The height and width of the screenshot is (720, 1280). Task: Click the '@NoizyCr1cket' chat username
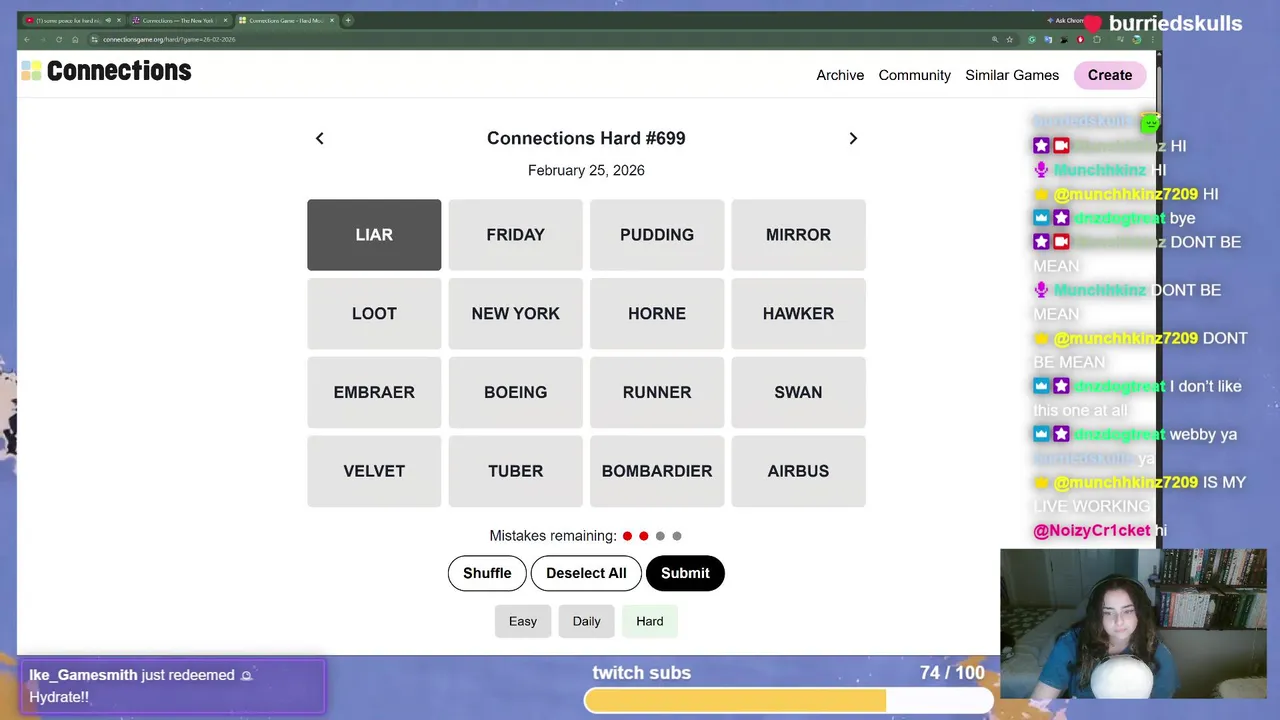pyautogui.click(x=1092, y=530)
